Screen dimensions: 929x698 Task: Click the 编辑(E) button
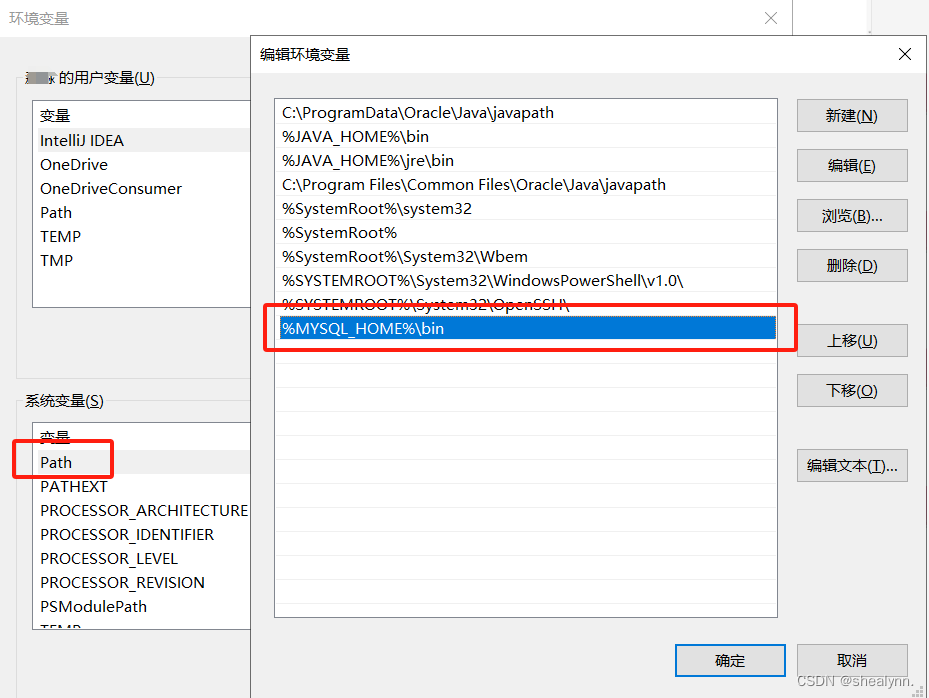coord(851,165)
